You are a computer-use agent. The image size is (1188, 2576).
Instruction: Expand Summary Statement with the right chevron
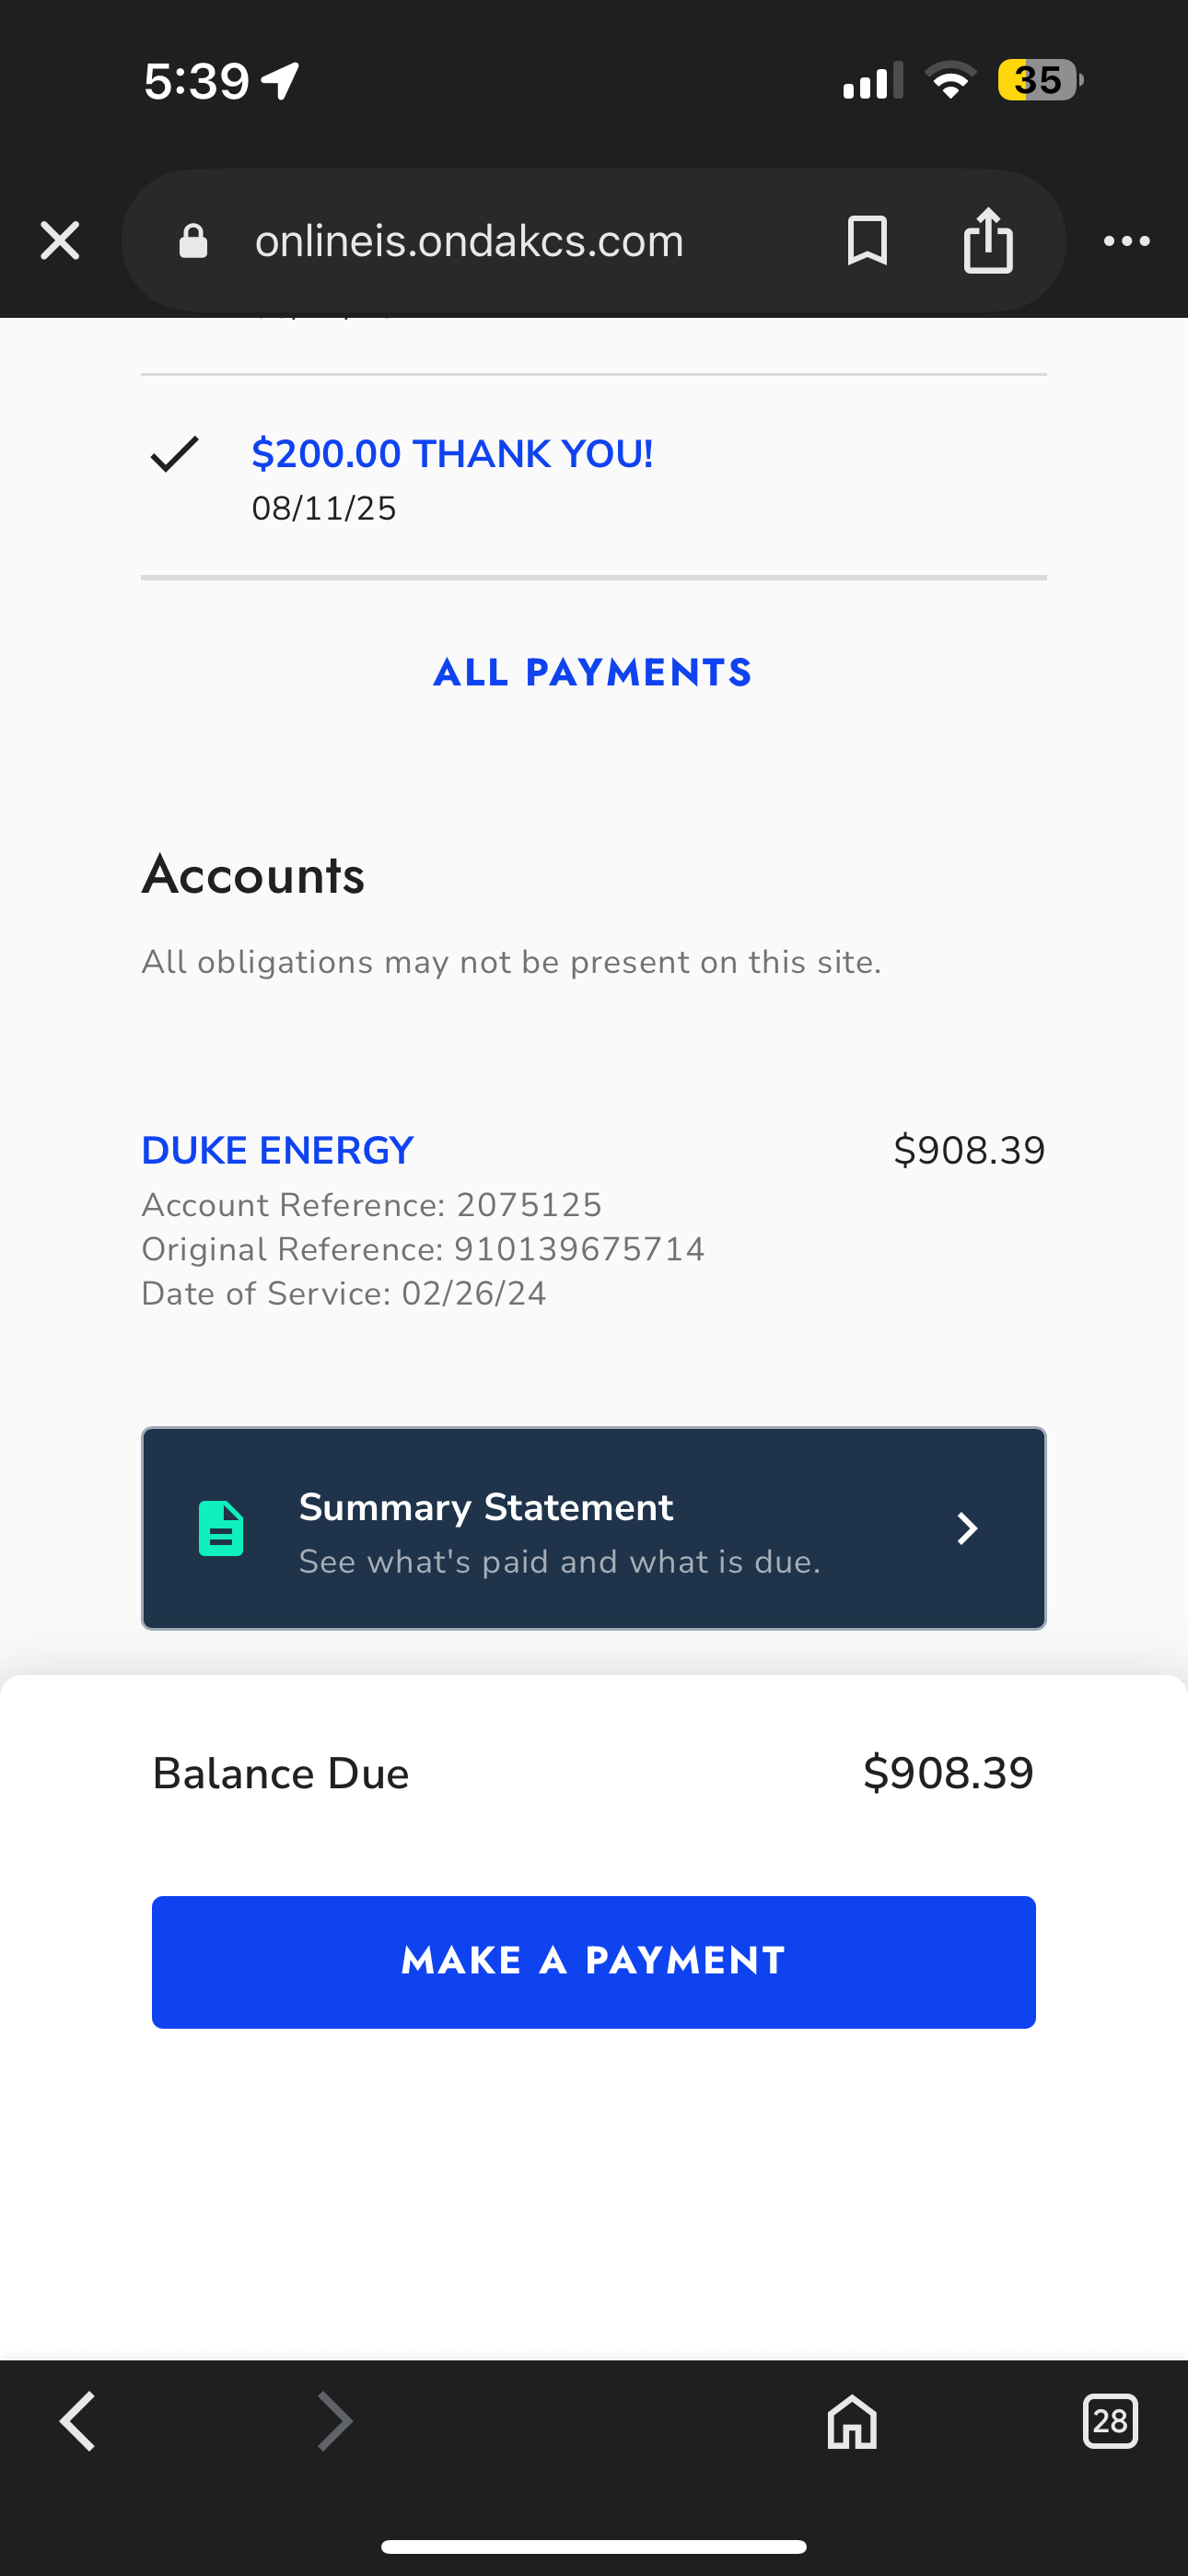coord(966,1528)
